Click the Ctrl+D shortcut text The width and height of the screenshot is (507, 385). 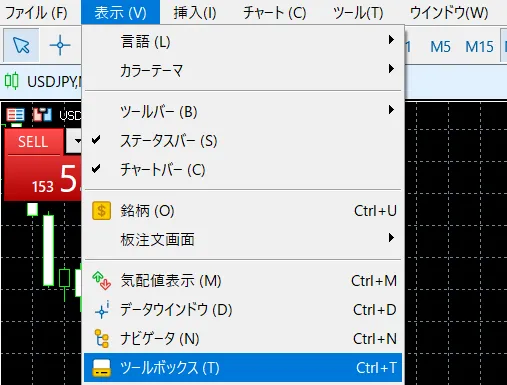(375, 310)
